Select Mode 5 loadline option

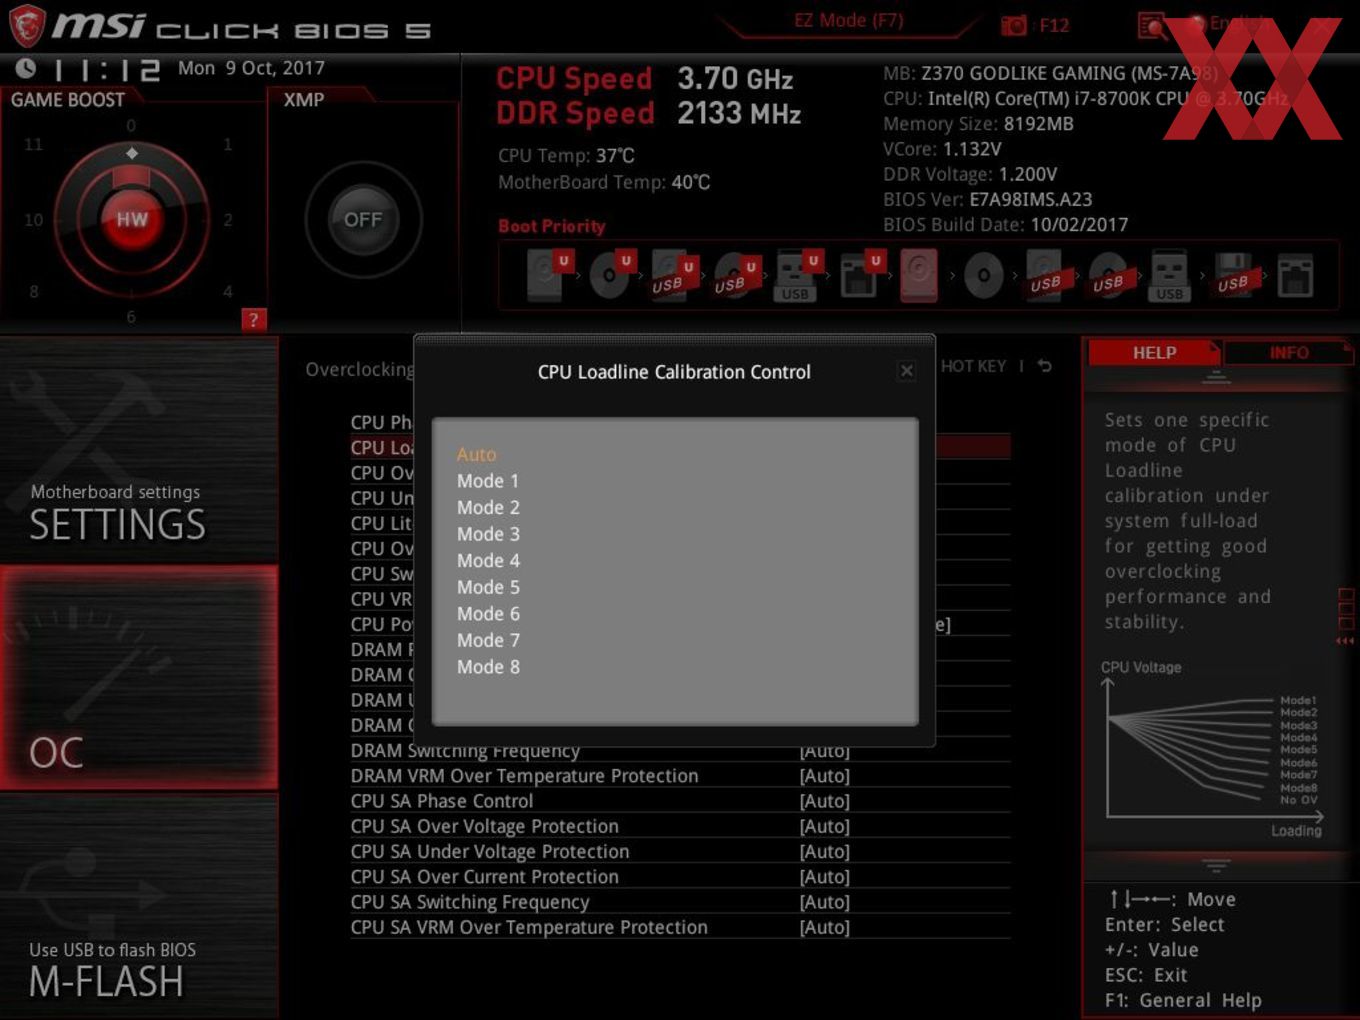point(488,587)
